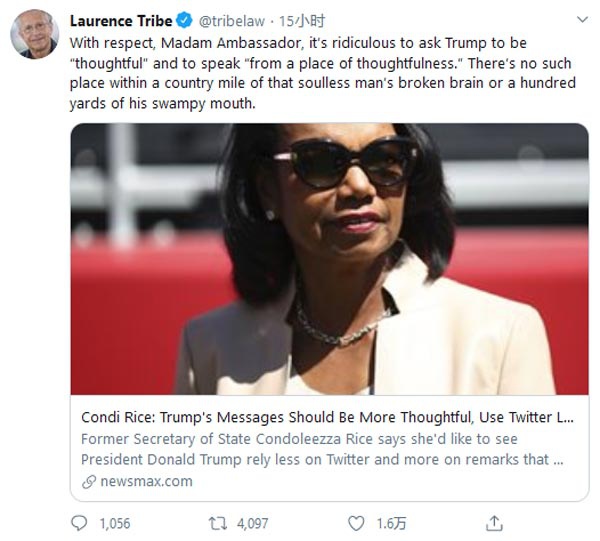Image resolution: width=600 pixels, height=541 pixels.
Task: Share the tweet via upload arrow icon
Action: [x=493, y=522]
